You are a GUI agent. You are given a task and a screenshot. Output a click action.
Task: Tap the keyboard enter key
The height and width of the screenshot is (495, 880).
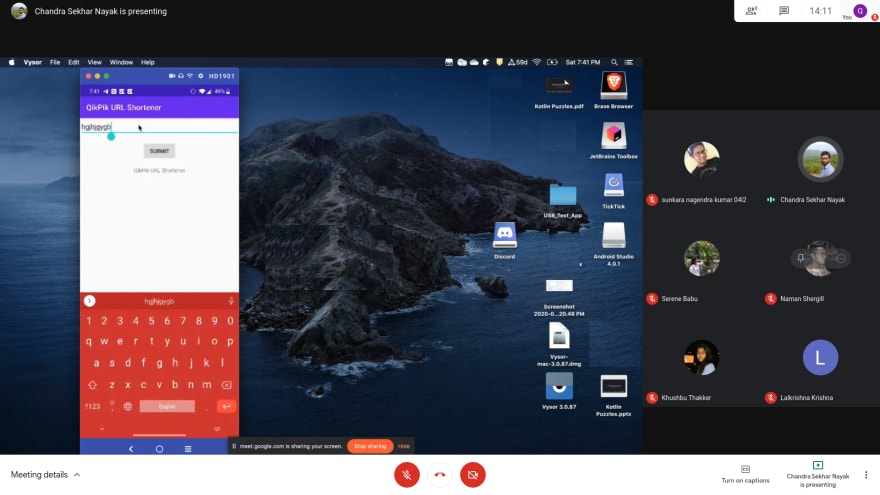[x=226, y=406]
